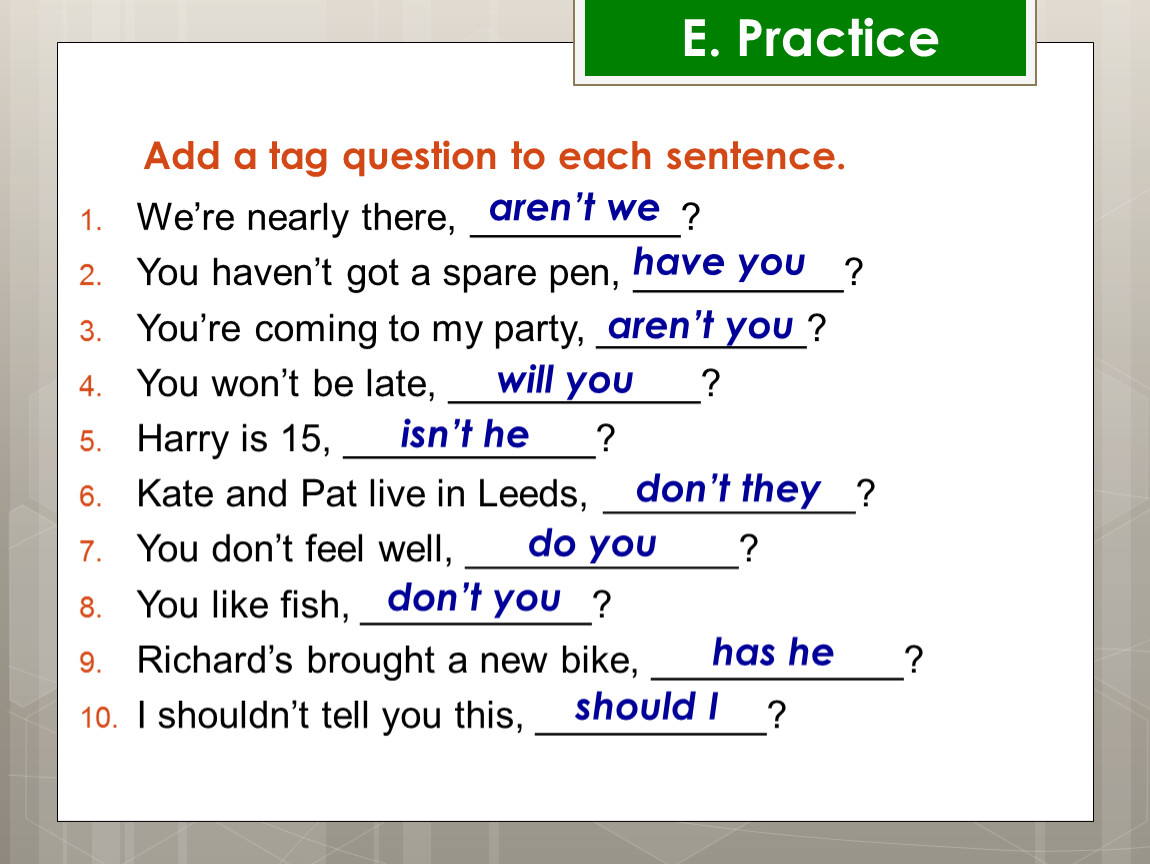Click the "don't you" answer after fish
Viewport: 1150px width, 864px height.
[474, 599]
